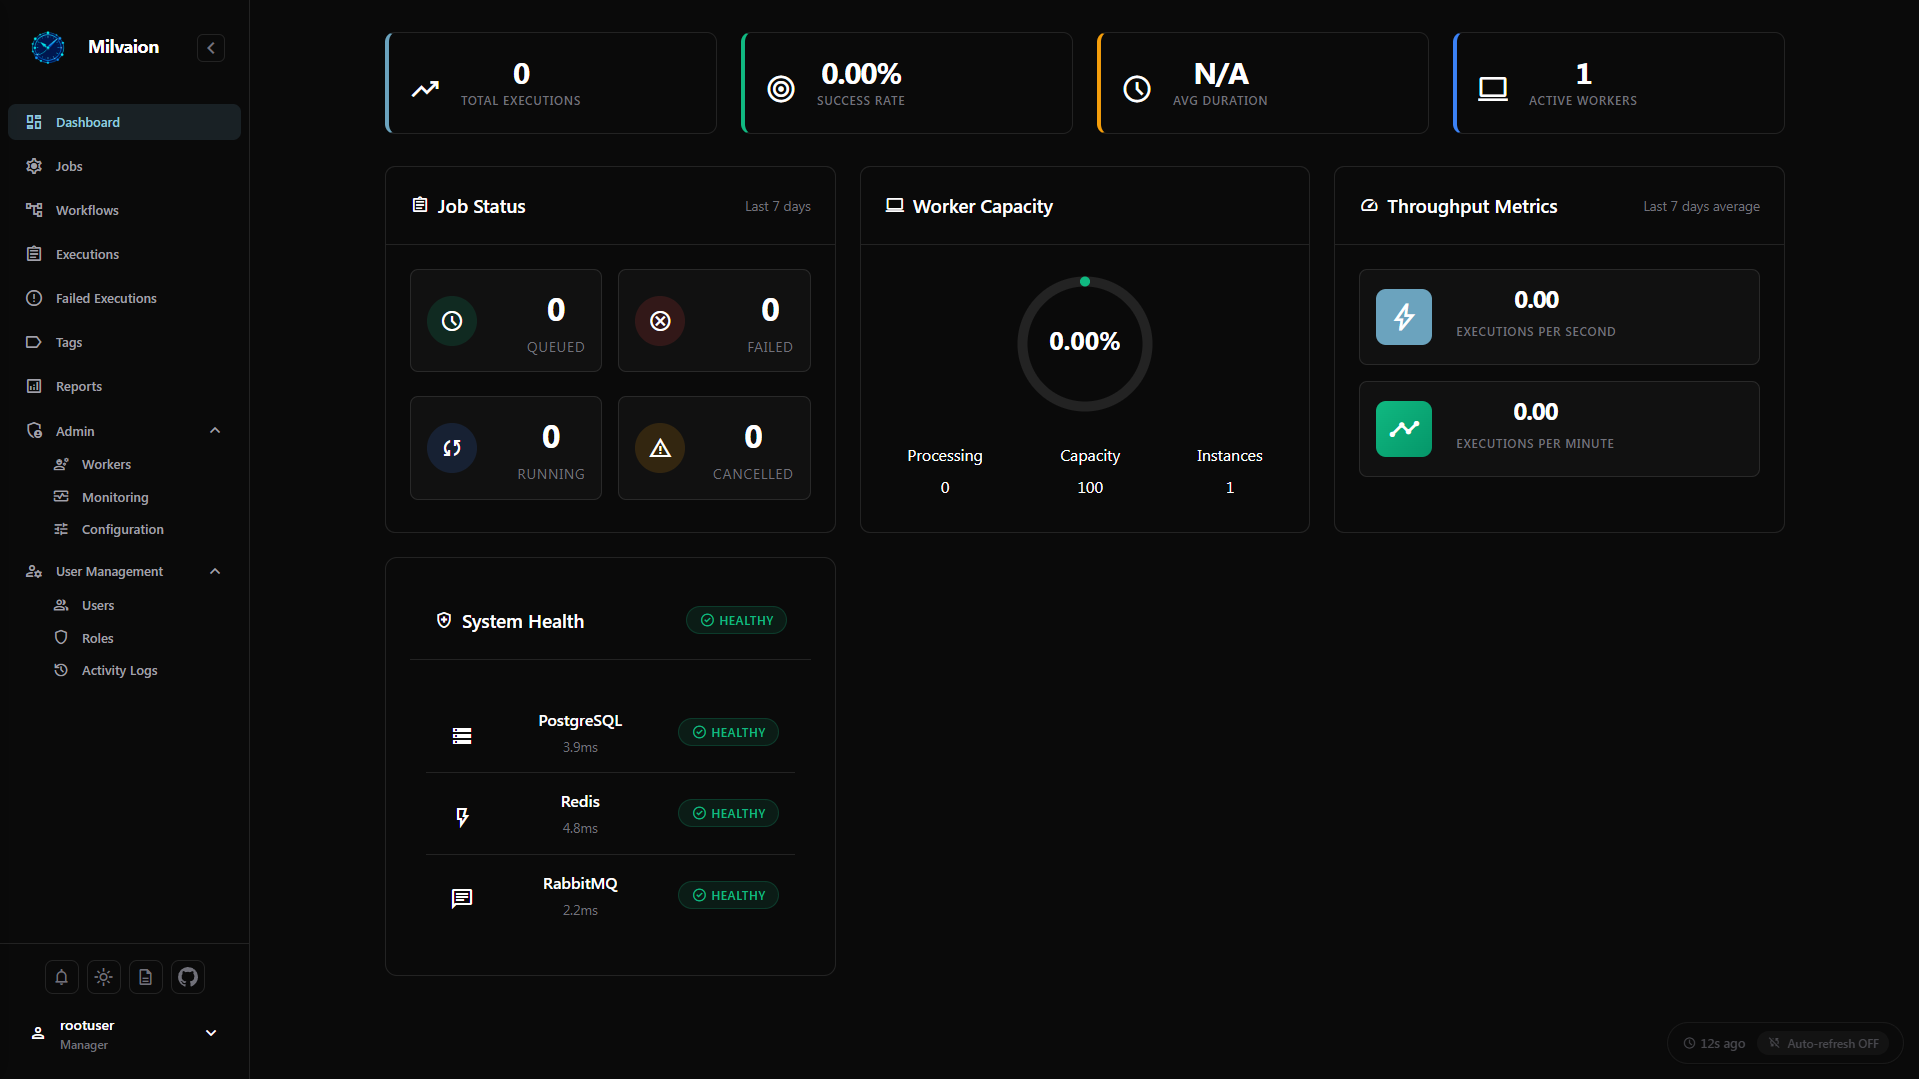Go to the Jobs page
Image resolution: width=1919 pixels, height=1079 pixels.
[x=124, y=166]
